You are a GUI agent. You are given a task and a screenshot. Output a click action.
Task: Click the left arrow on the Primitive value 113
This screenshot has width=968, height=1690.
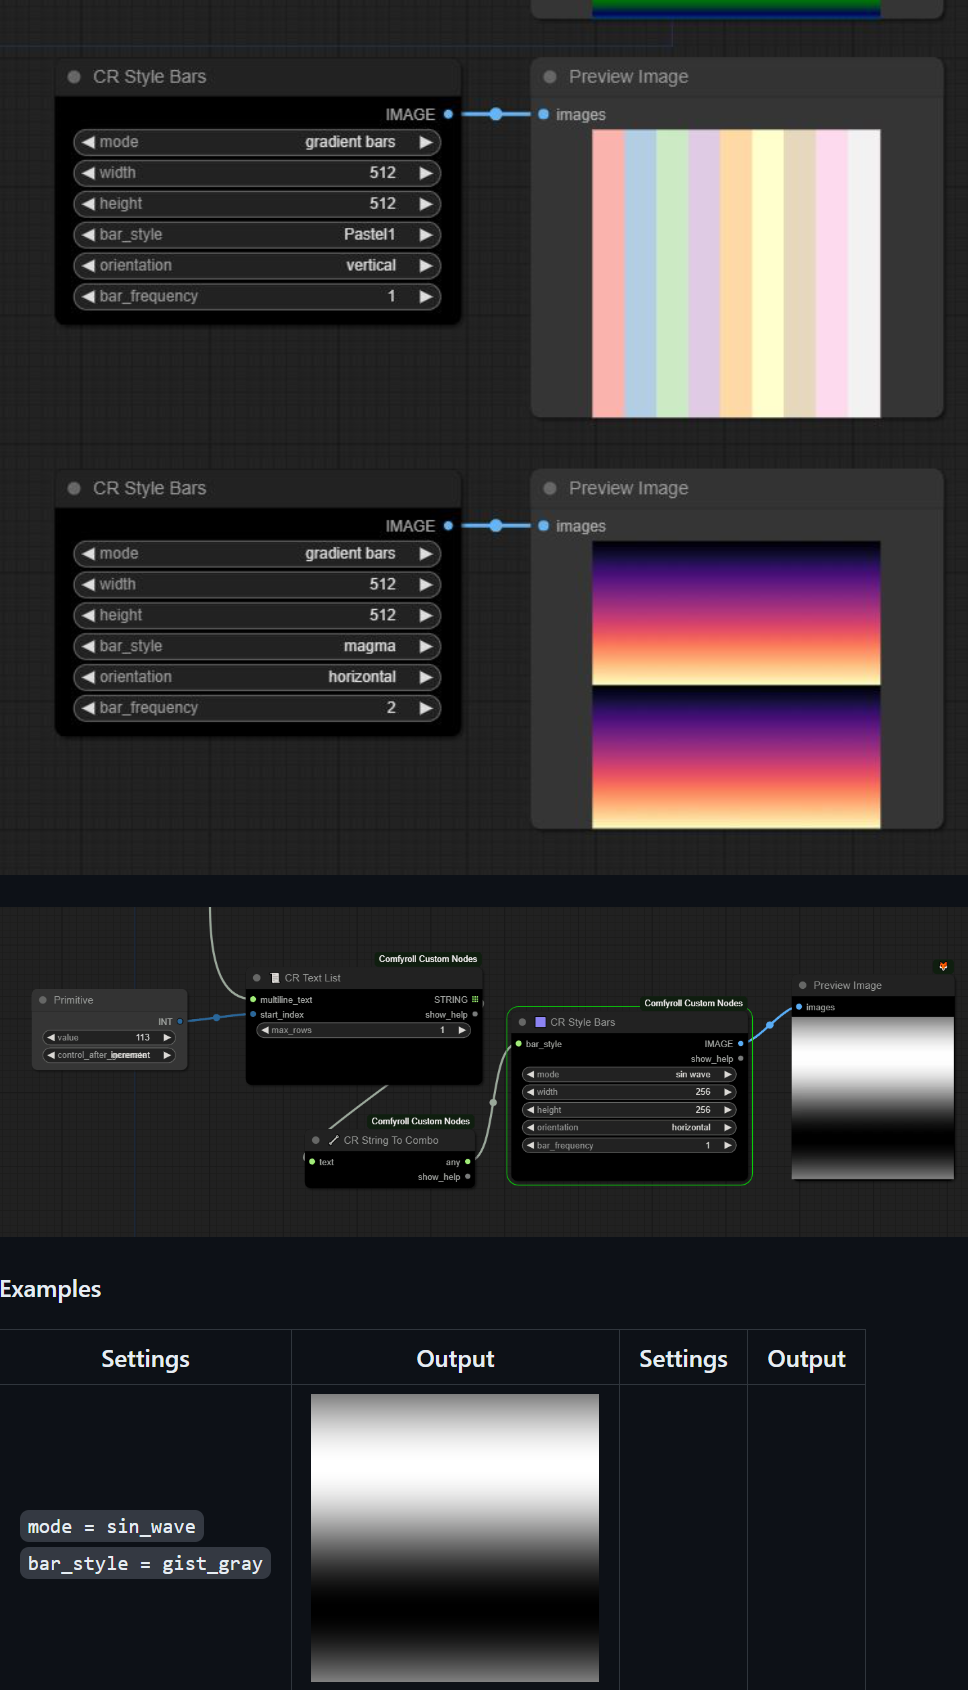pos(51,1038)
